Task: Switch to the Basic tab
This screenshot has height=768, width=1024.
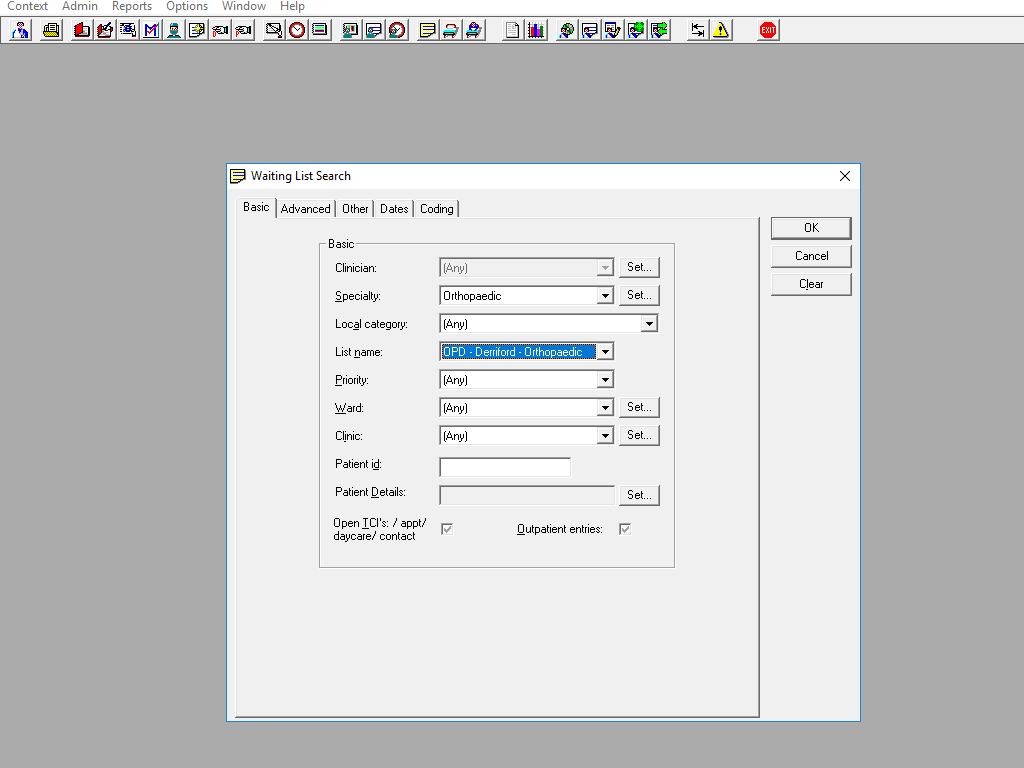Action: pyautogui.click(x=256, y=207)
